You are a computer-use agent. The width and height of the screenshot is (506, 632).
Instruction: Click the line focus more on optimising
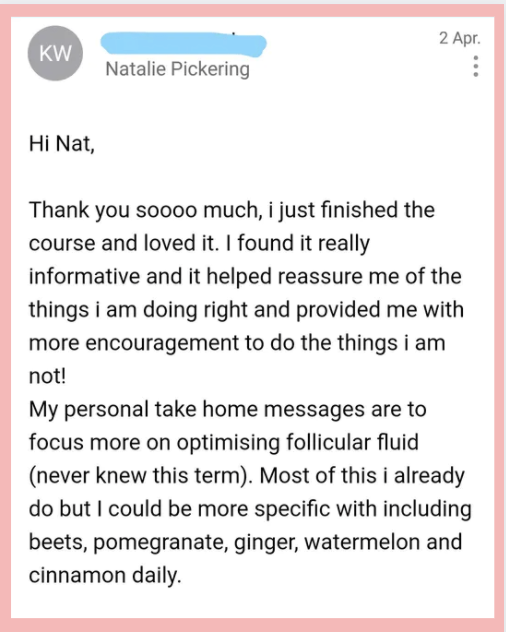(x=224, y=443)
